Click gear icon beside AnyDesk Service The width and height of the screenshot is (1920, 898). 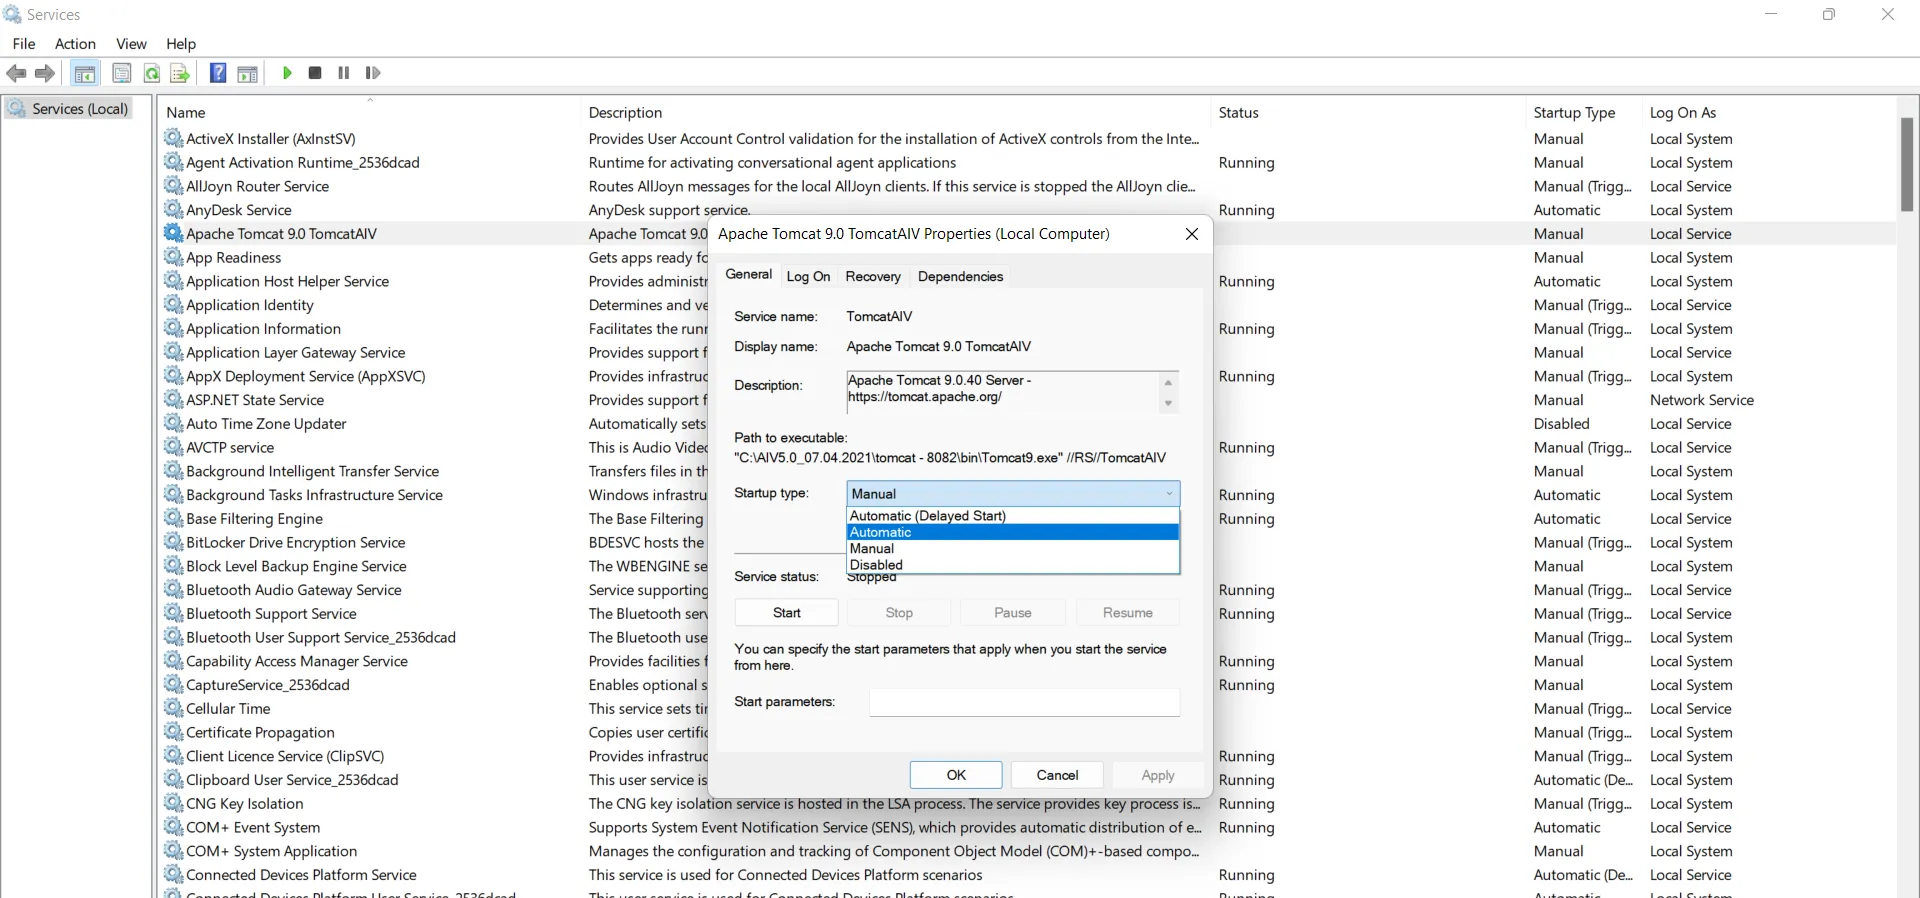coord(174,209)
